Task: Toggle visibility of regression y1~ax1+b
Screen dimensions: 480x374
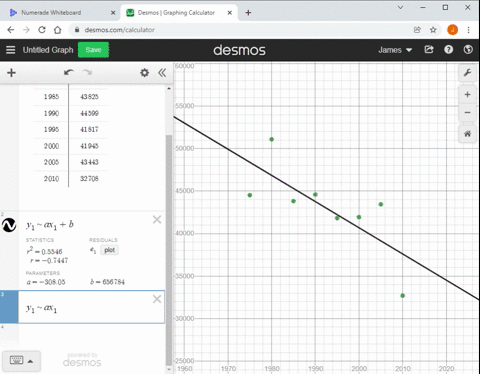Action: [9, 225]
